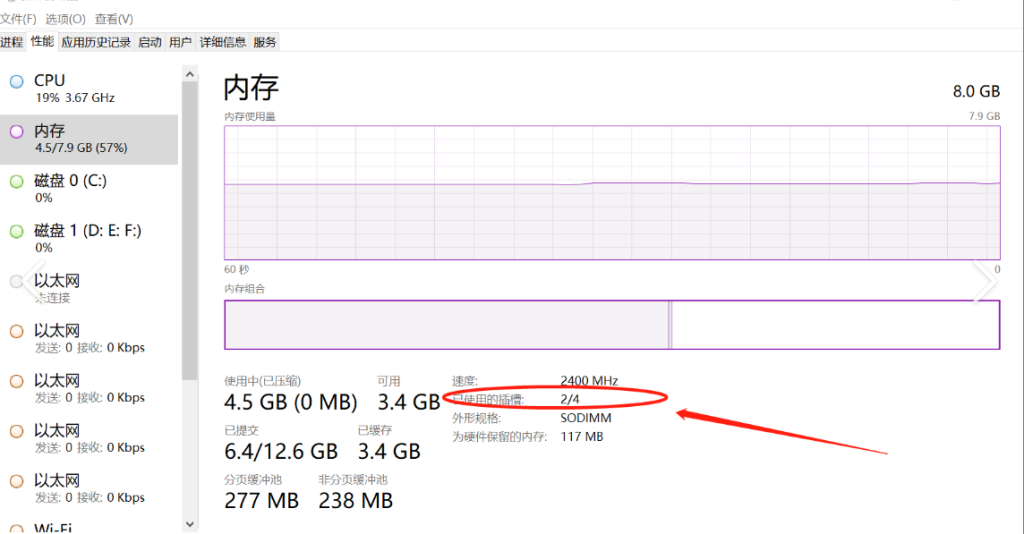
Task: Click the sidebar scrollbar down arrow
Action: click(189, 524)
